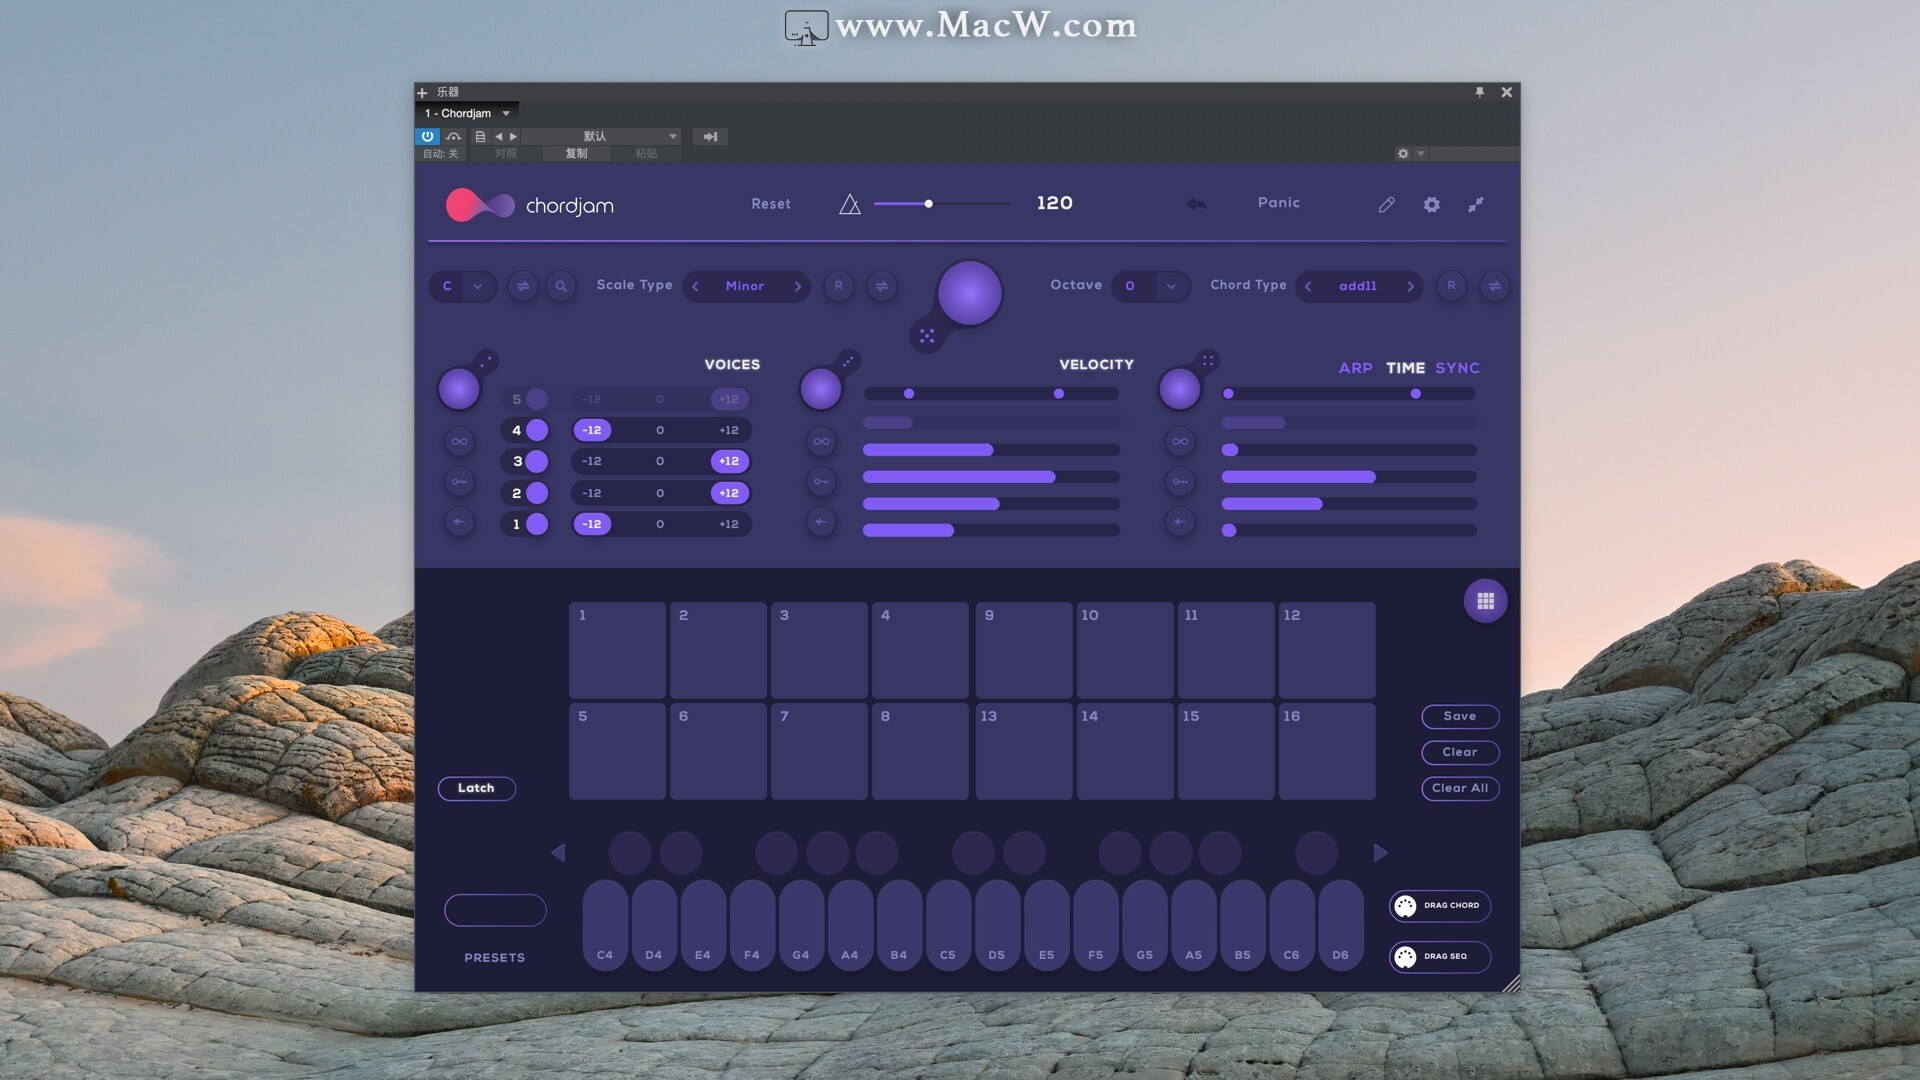Click the key swap arrows icon beside C
1920x1080 pixels.
point(522,286)
